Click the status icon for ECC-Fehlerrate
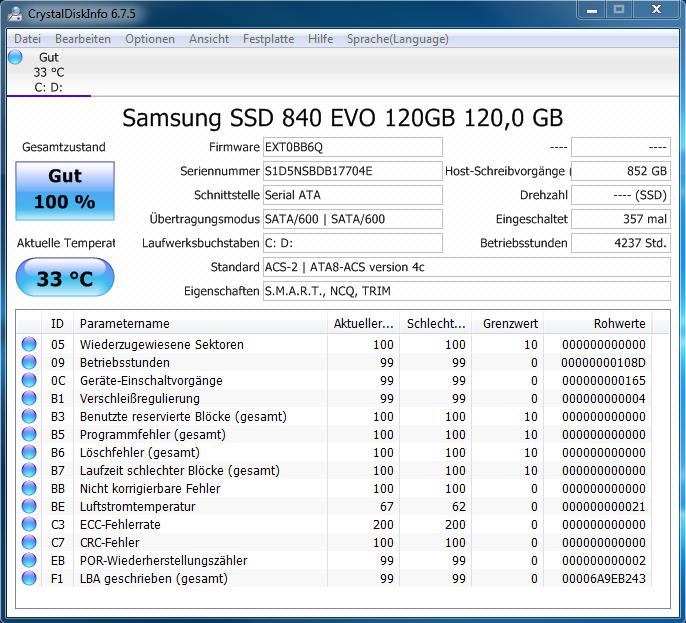Image resolution: width=686 pixels, height=623 pixels. pyautogui.click(x=29, y=524)
